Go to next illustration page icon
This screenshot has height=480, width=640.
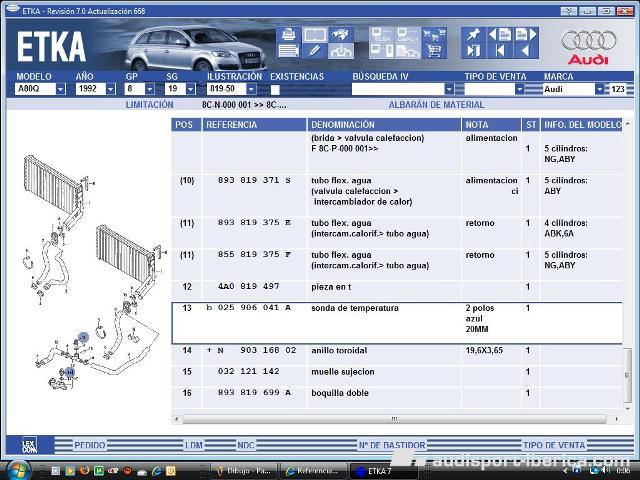coord(526,34)
